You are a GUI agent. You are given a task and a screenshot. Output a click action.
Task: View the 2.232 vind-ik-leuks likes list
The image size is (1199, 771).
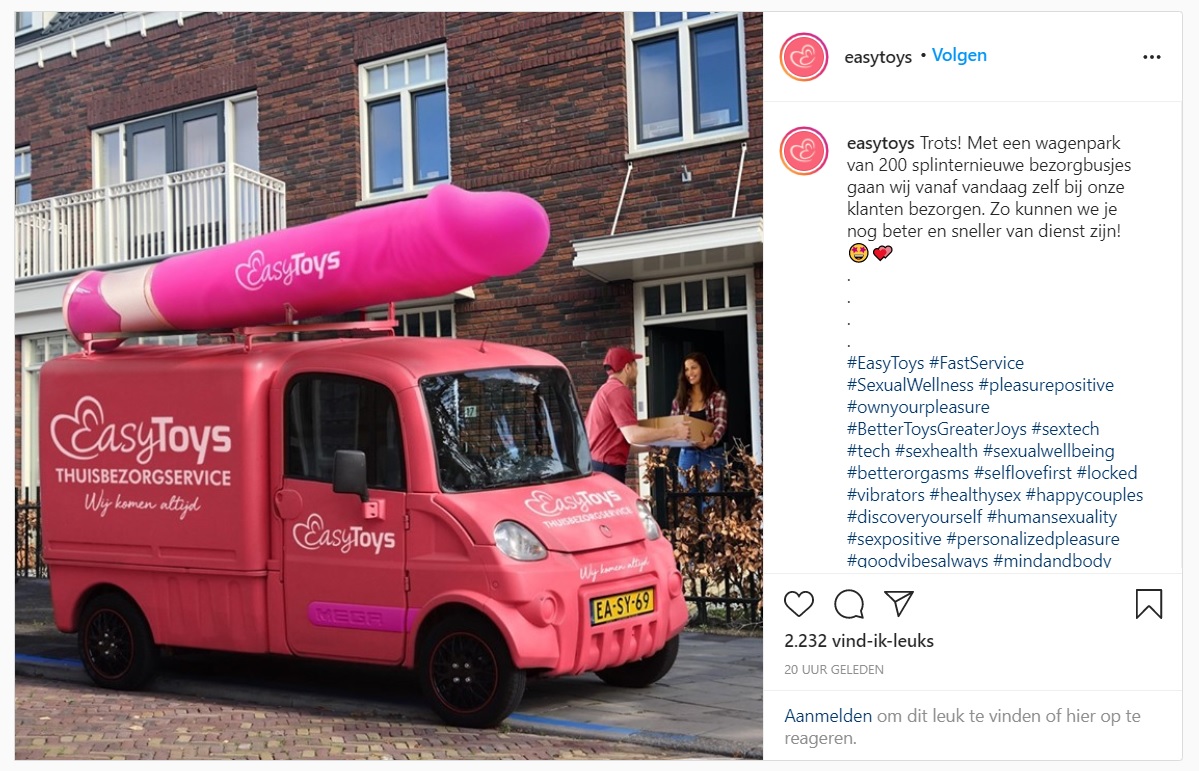tap(859, 641)
